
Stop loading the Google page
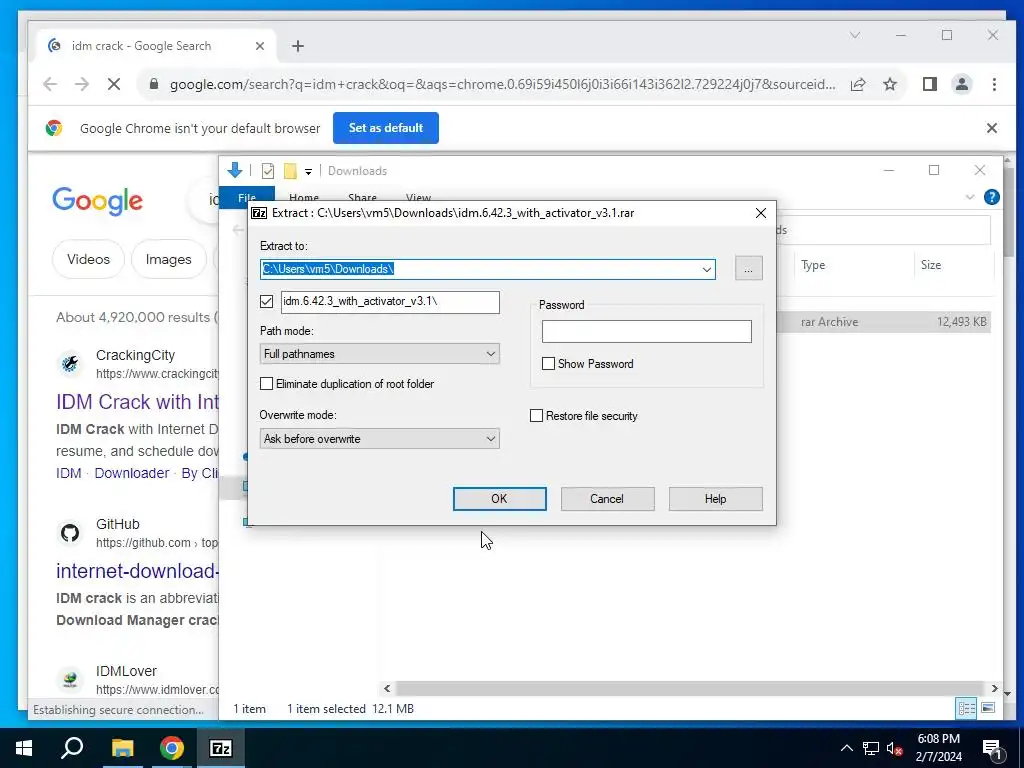[x=114, y=84]
